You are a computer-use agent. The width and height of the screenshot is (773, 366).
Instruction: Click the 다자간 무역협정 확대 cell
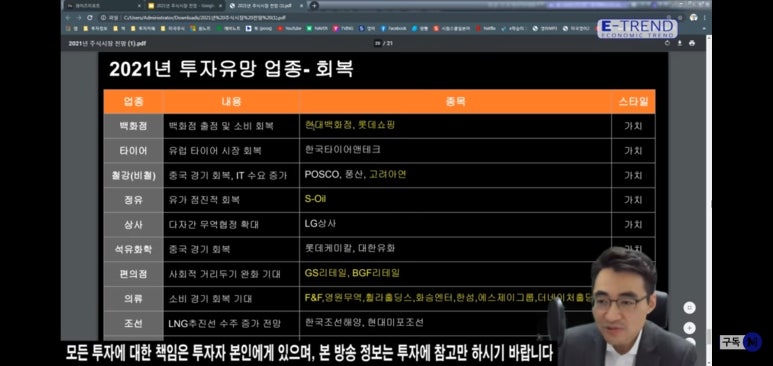[x=231, y=224]
